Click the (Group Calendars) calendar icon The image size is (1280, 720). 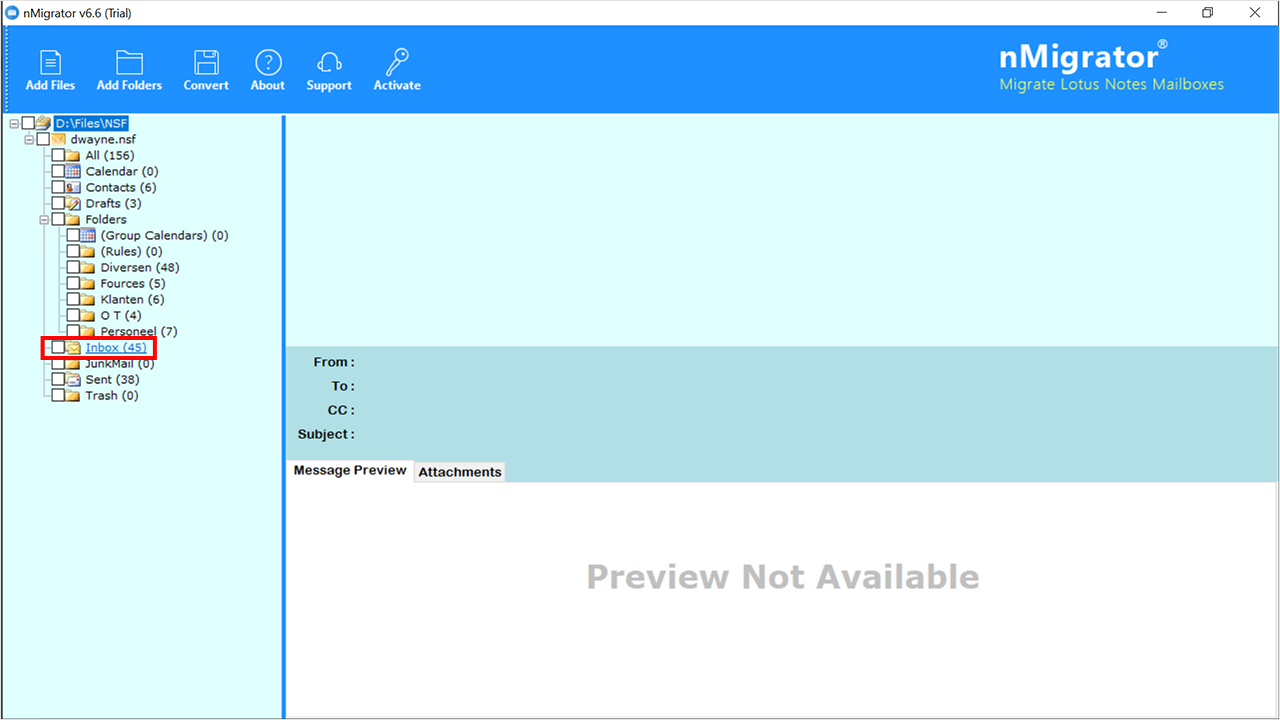88,235
